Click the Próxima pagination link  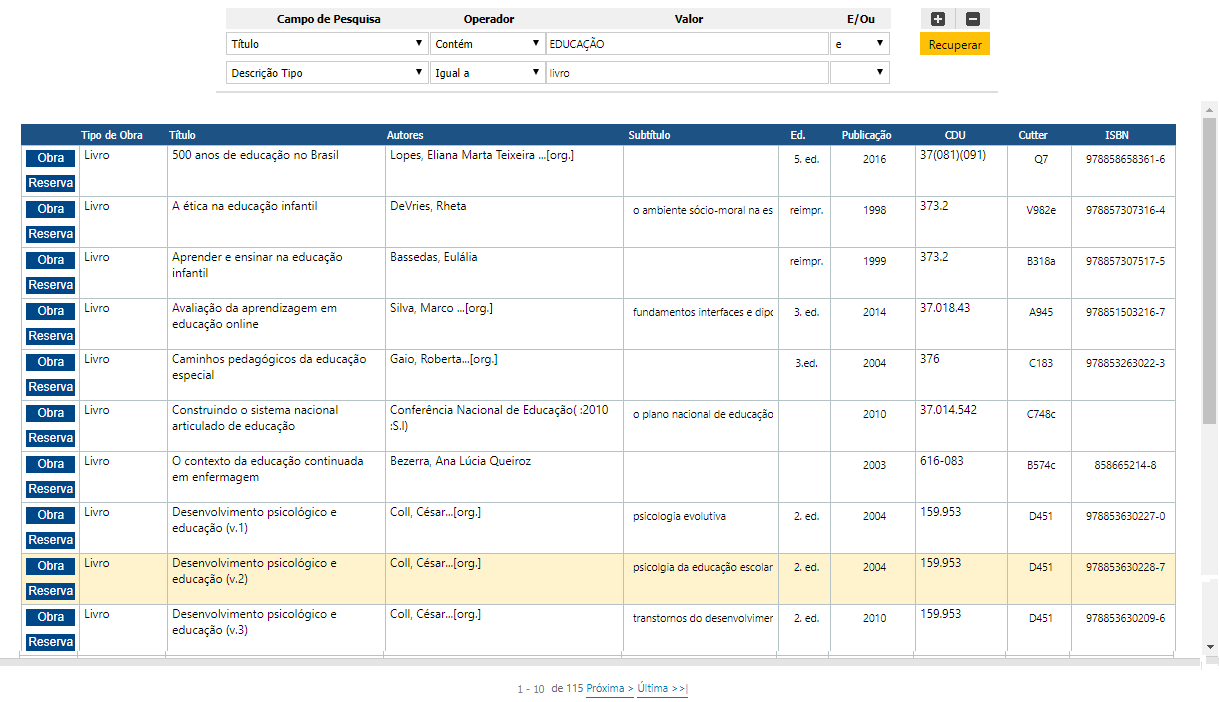(609, 689)
